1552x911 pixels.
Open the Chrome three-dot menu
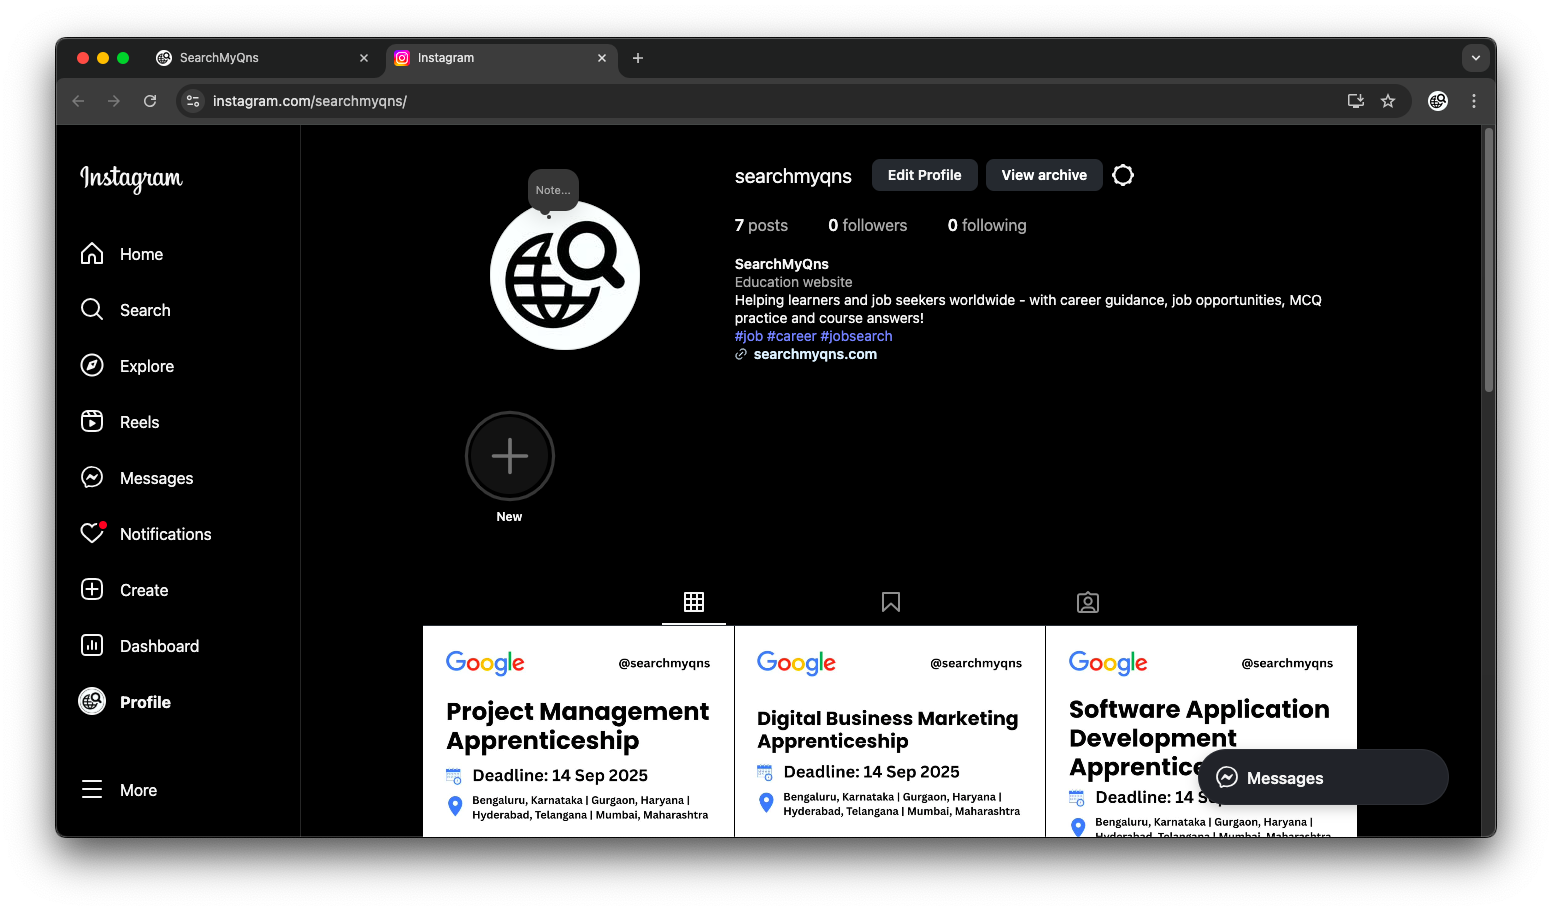(x=1474, y=101)
